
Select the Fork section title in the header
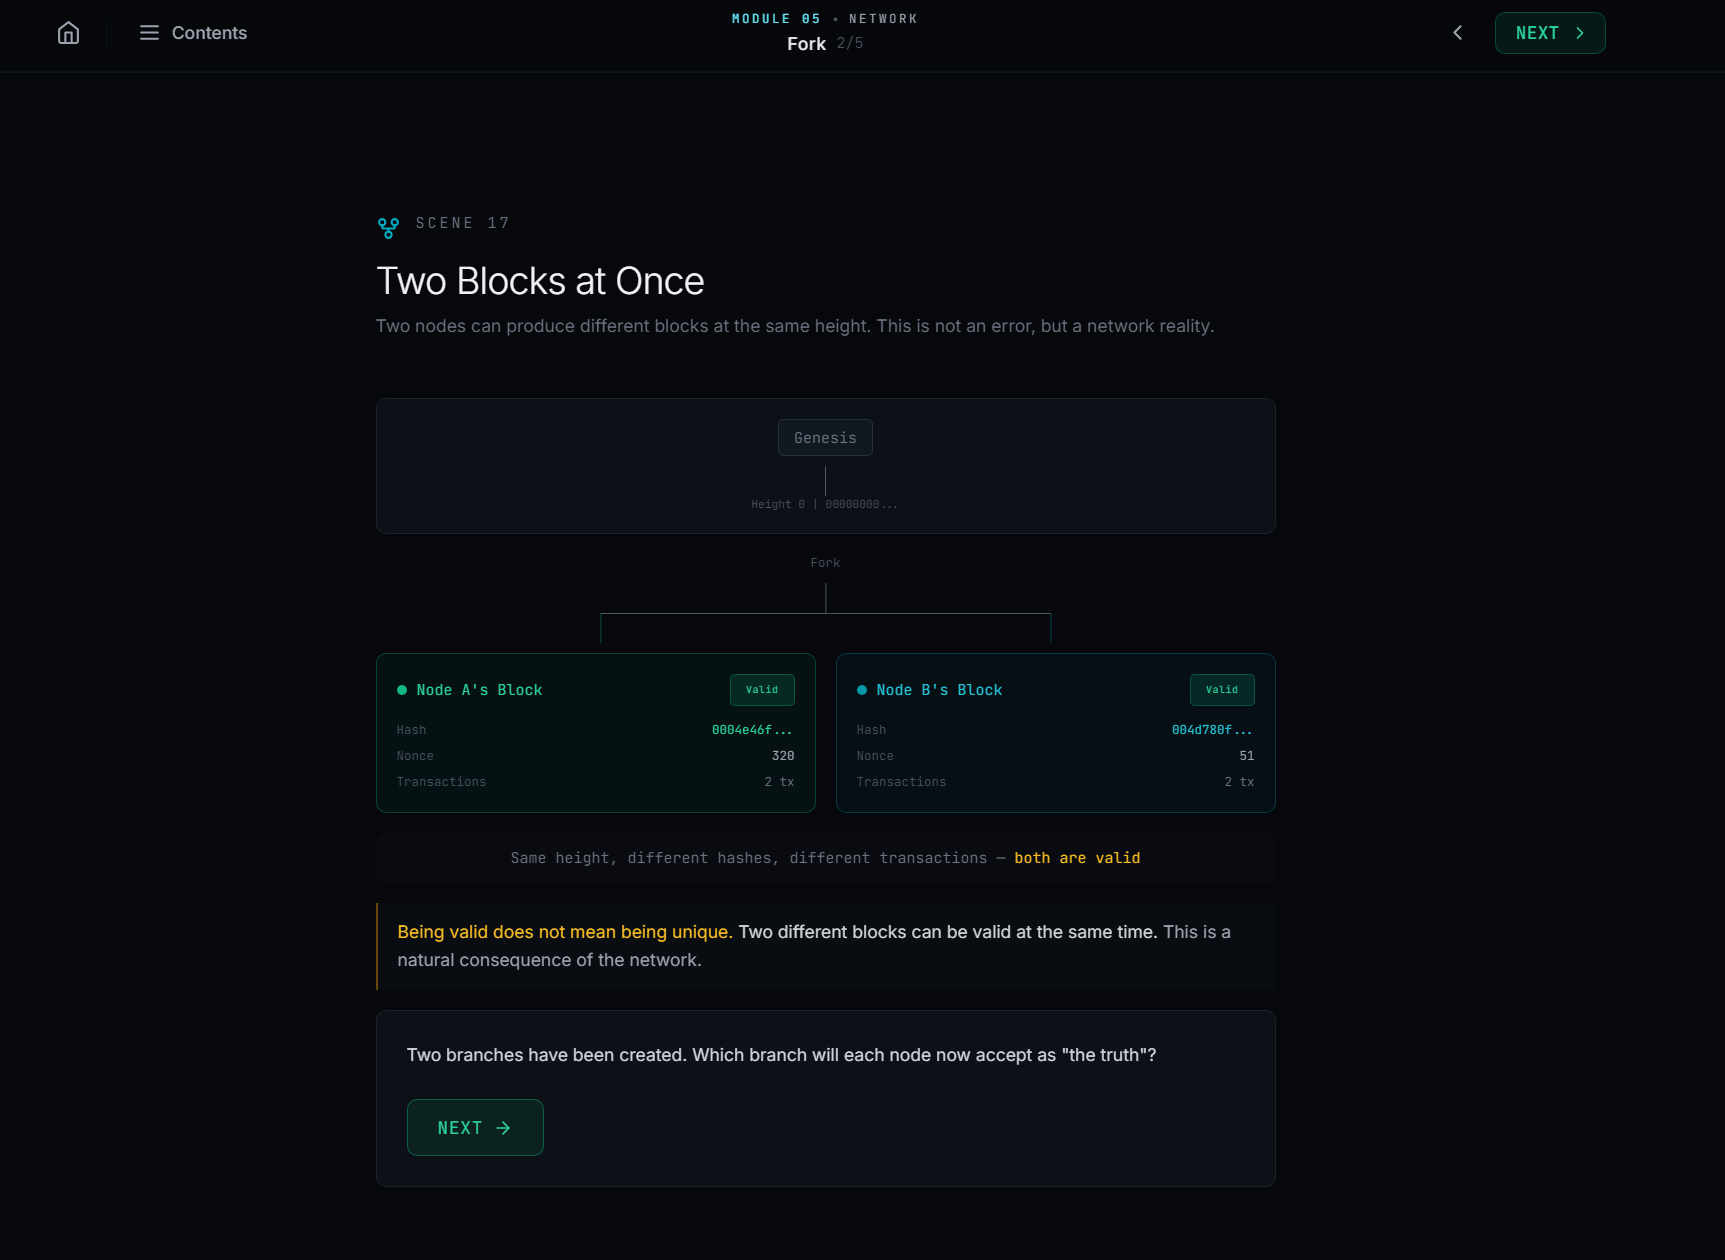[x=806, y=43]
